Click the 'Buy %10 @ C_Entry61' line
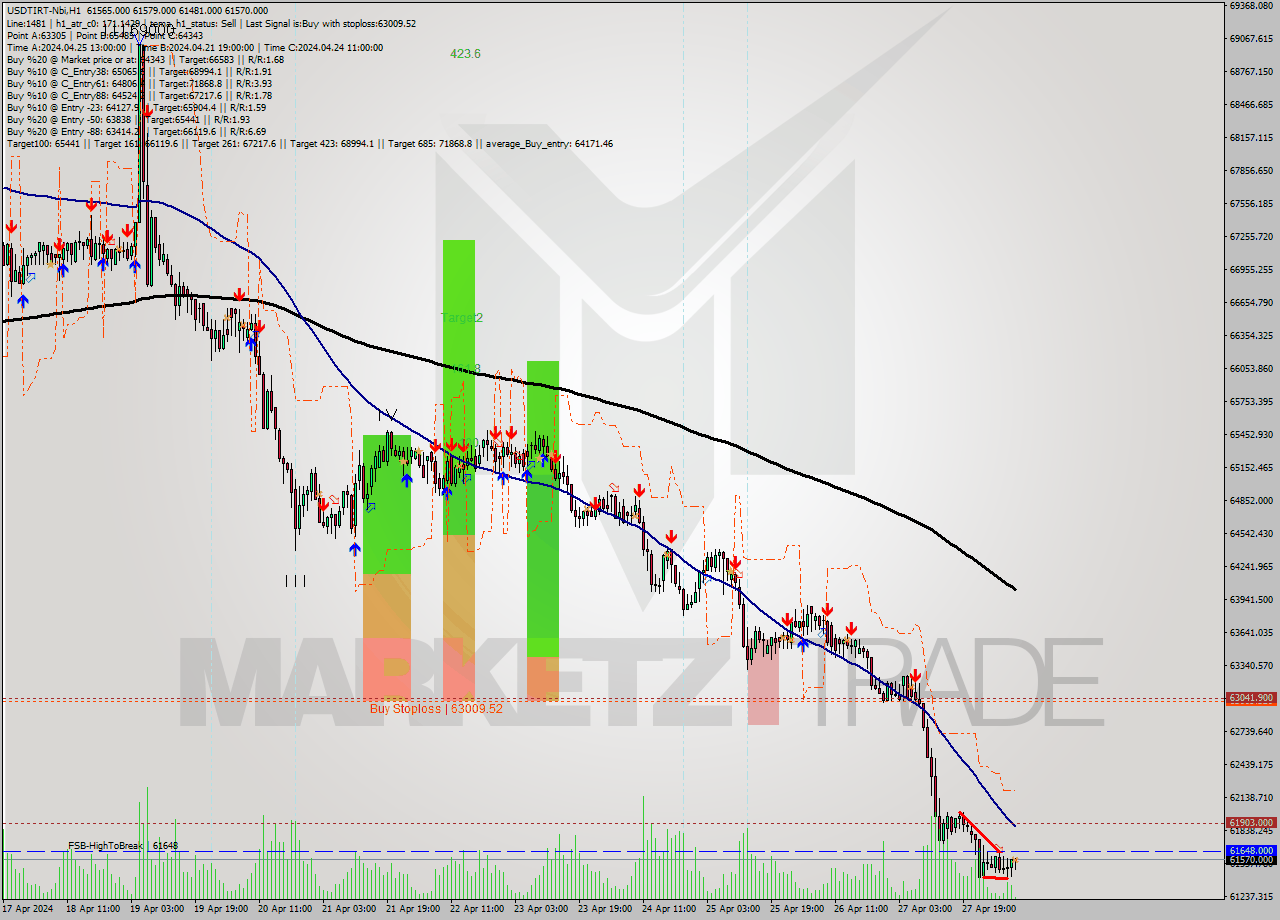This screenshot has width=1280, height=920. 139,83
